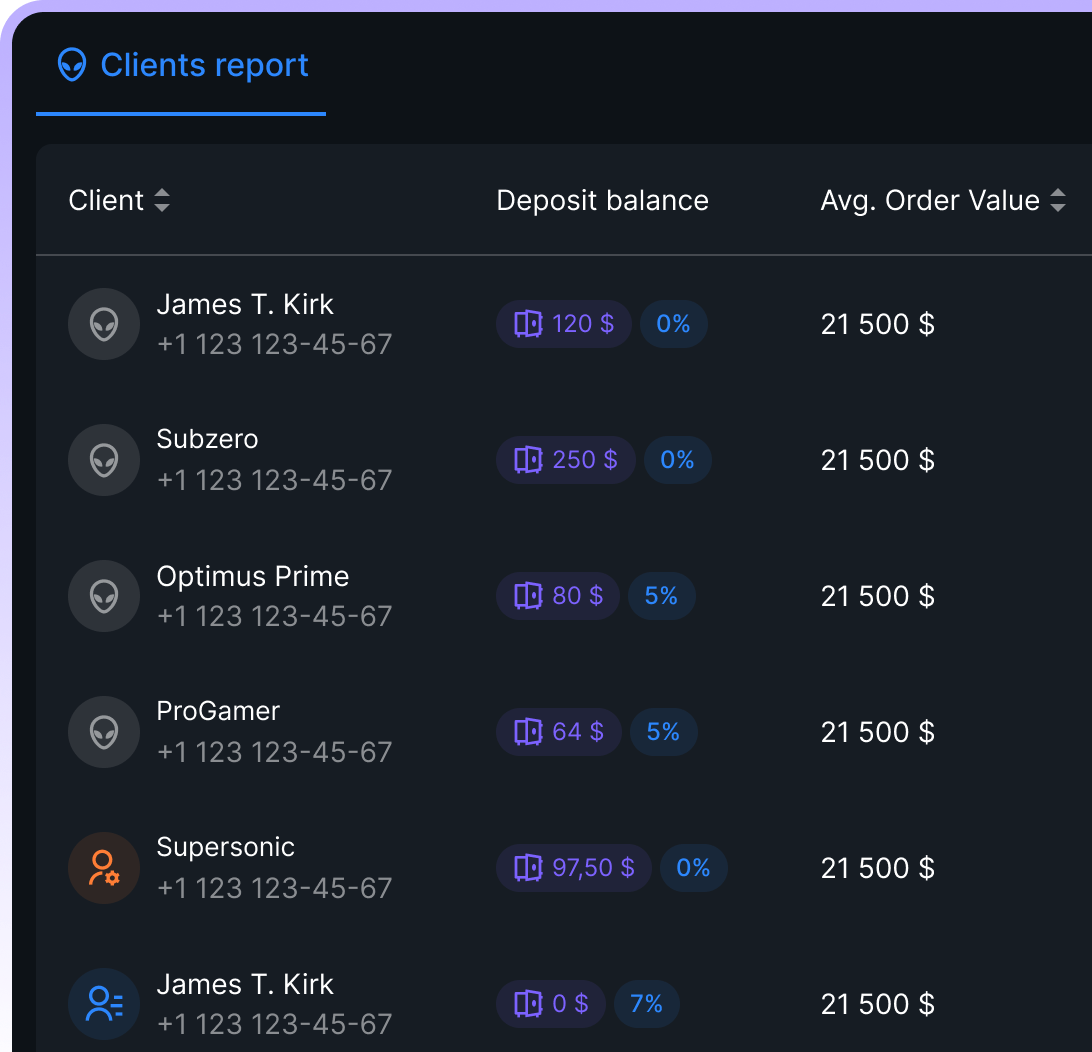1092x1052 pixels.
Task: Open the Optimus Prime client name
Action: 252,576
